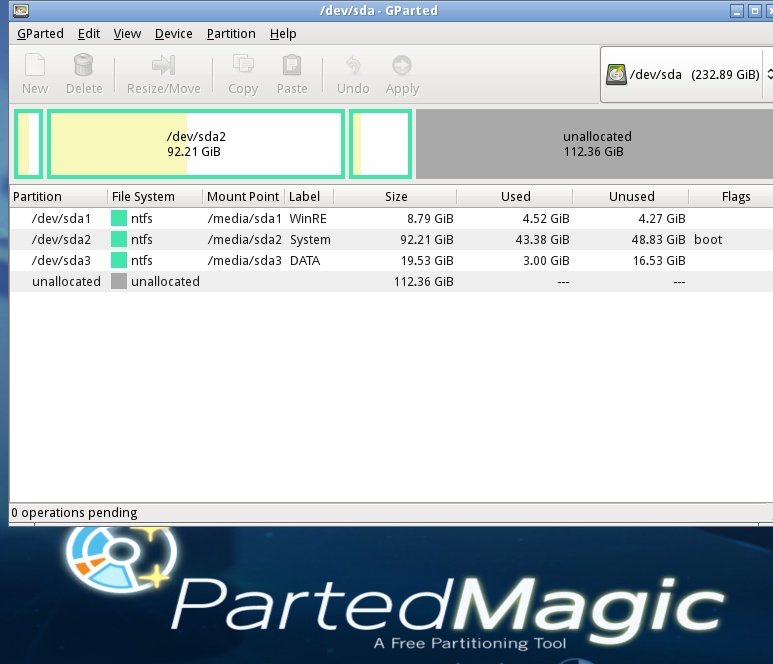The image size is (773, 664).
Task: Click the 4.52 GiB used value
Action: (x=546, y=218)
